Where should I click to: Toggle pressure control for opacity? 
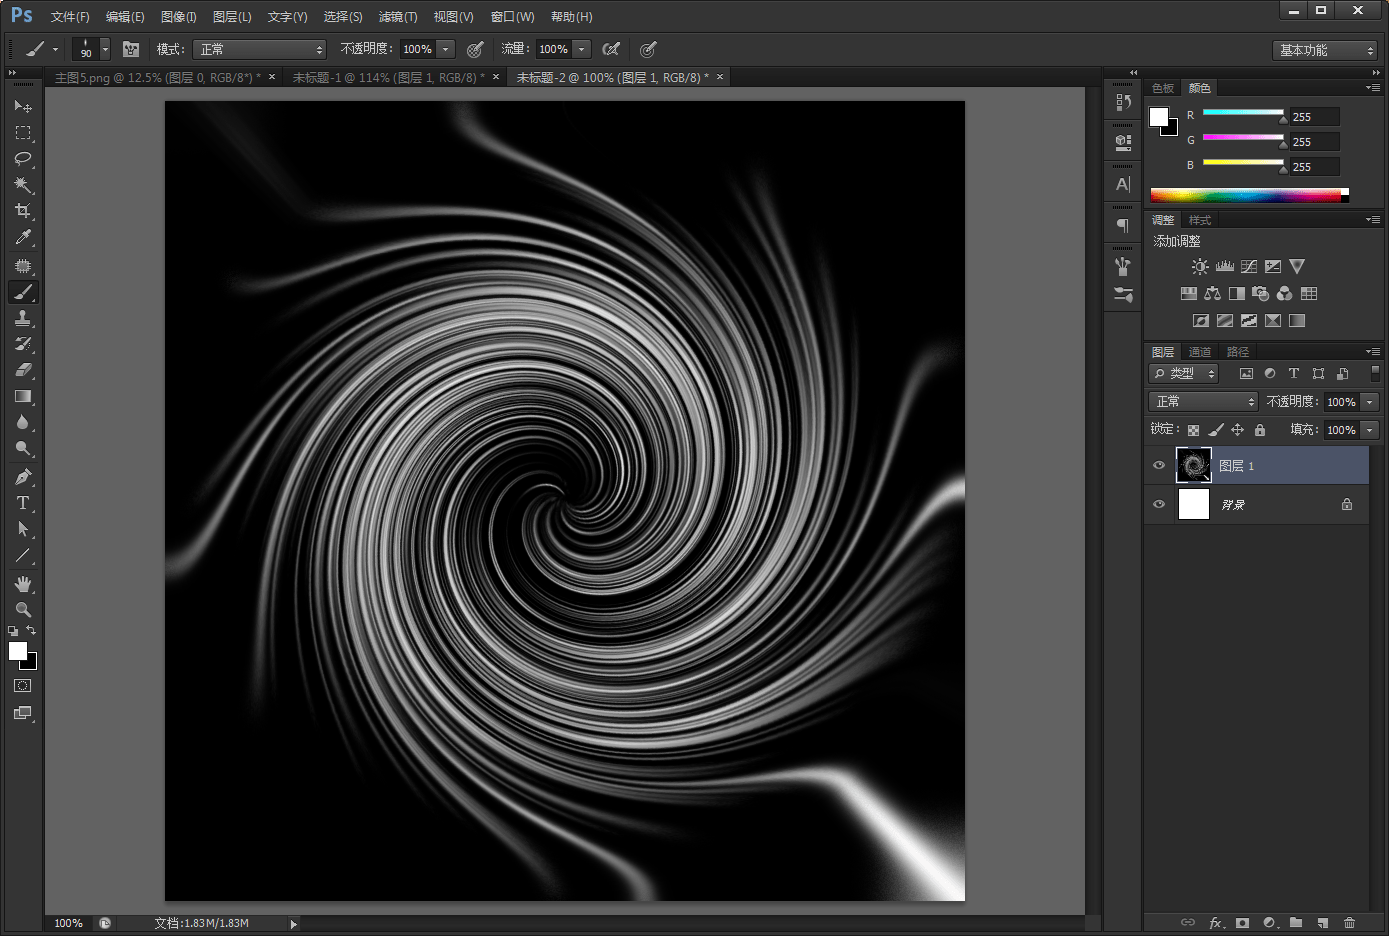[x=475, y=49]
